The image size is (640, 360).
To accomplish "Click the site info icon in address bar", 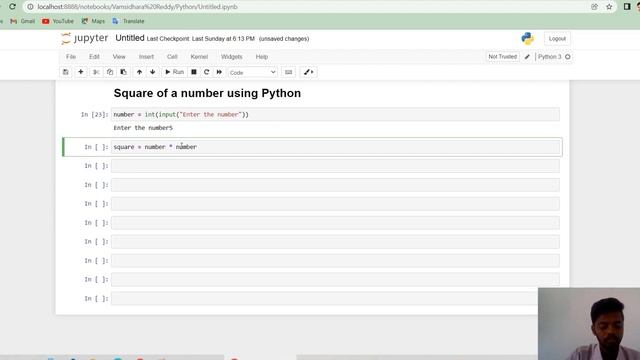I will tap(30, 7).
